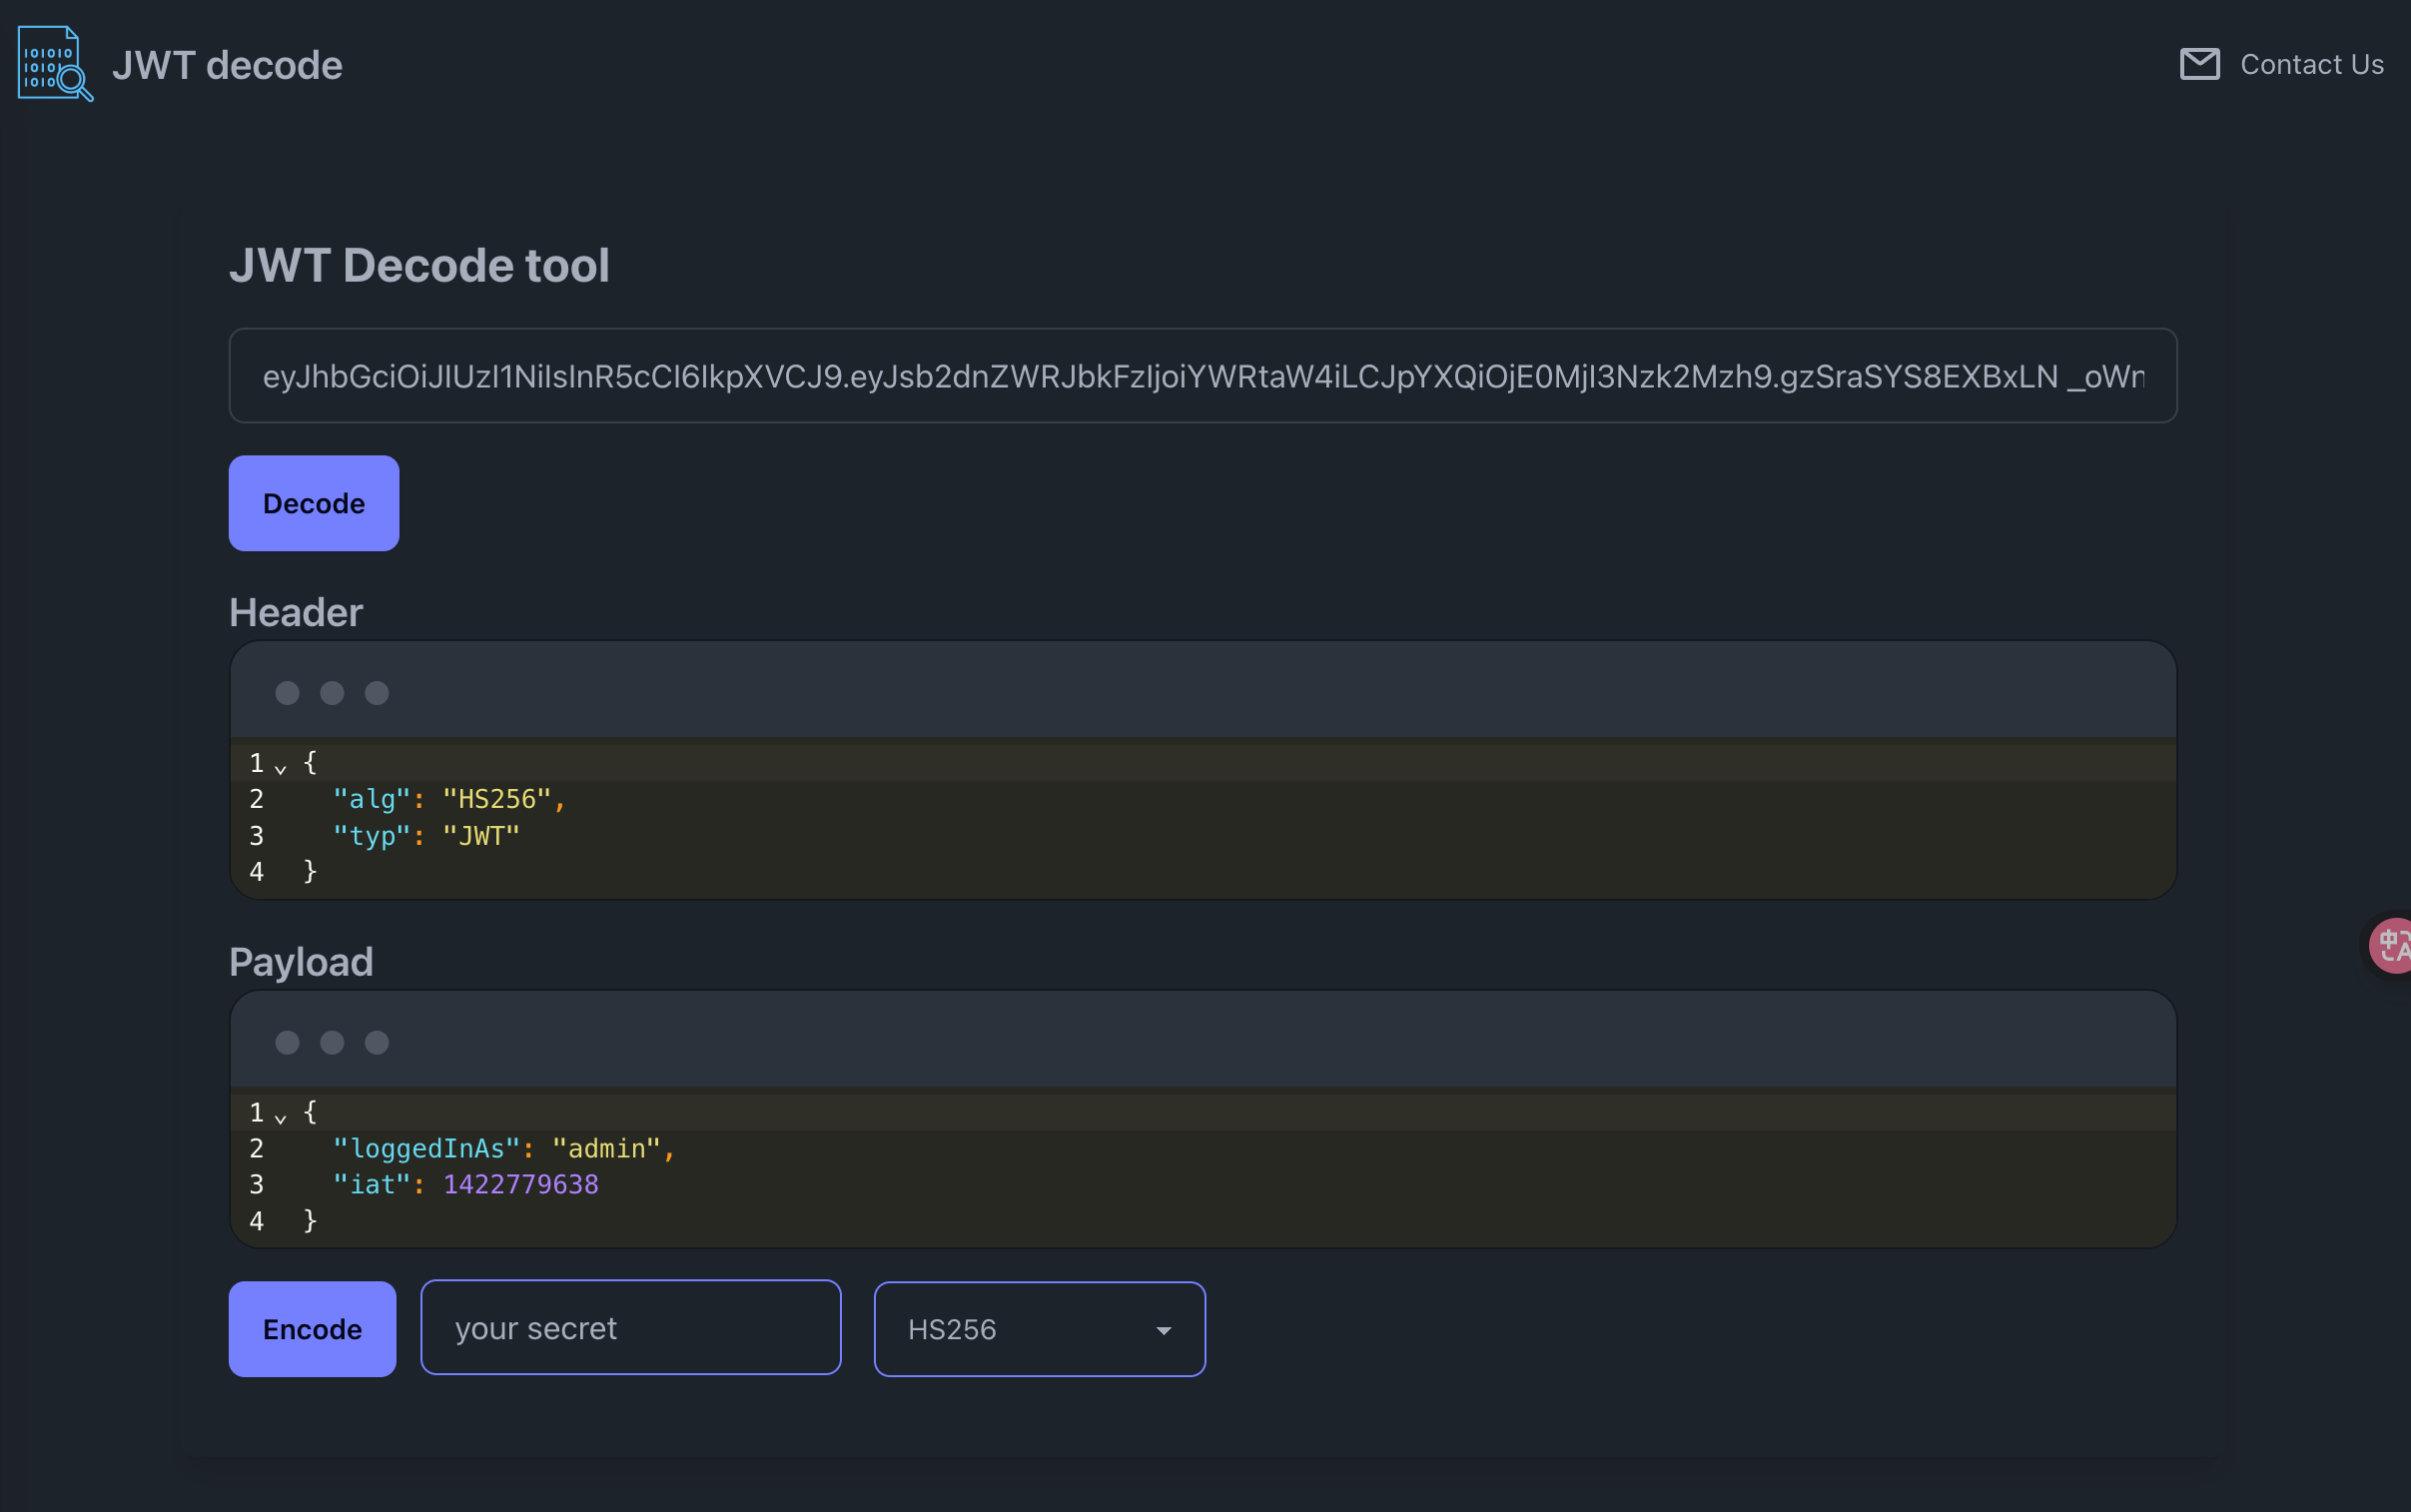Viewport: 2411px width, 1512px height.
Task: Collapse the Header JSON fold arrow
Action: pyautogui.click(x=280, y=768)
